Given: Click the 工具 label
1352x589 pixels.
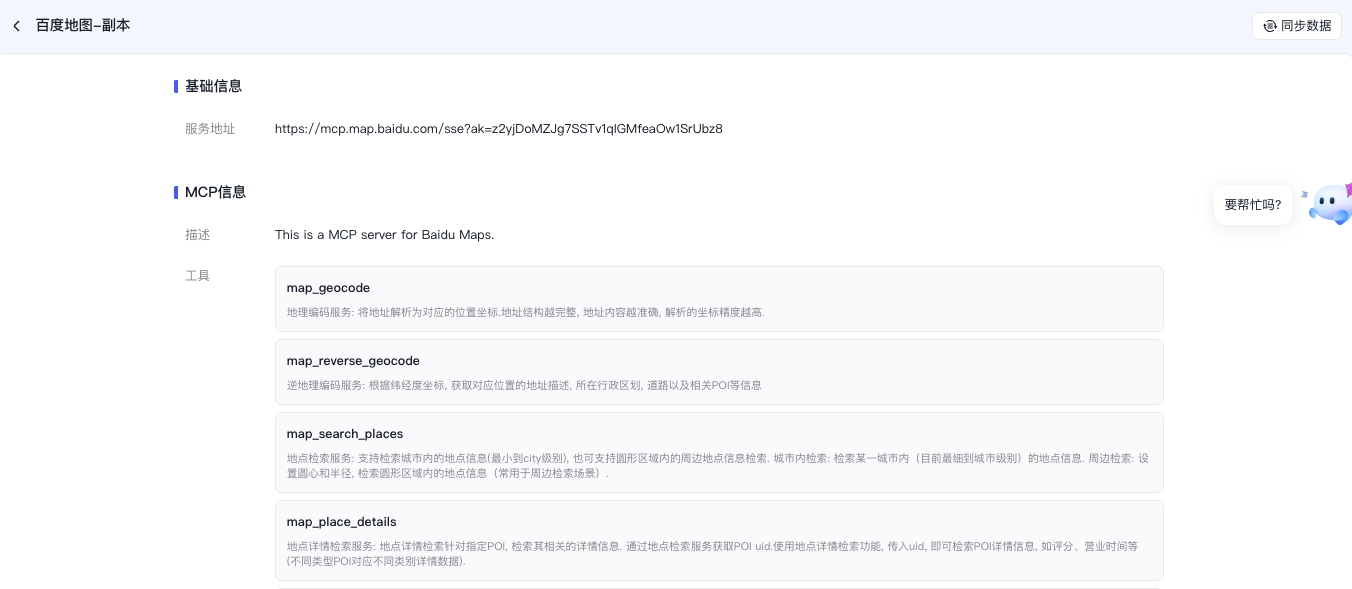Looking at the screenshot, I should click(198, 276).
